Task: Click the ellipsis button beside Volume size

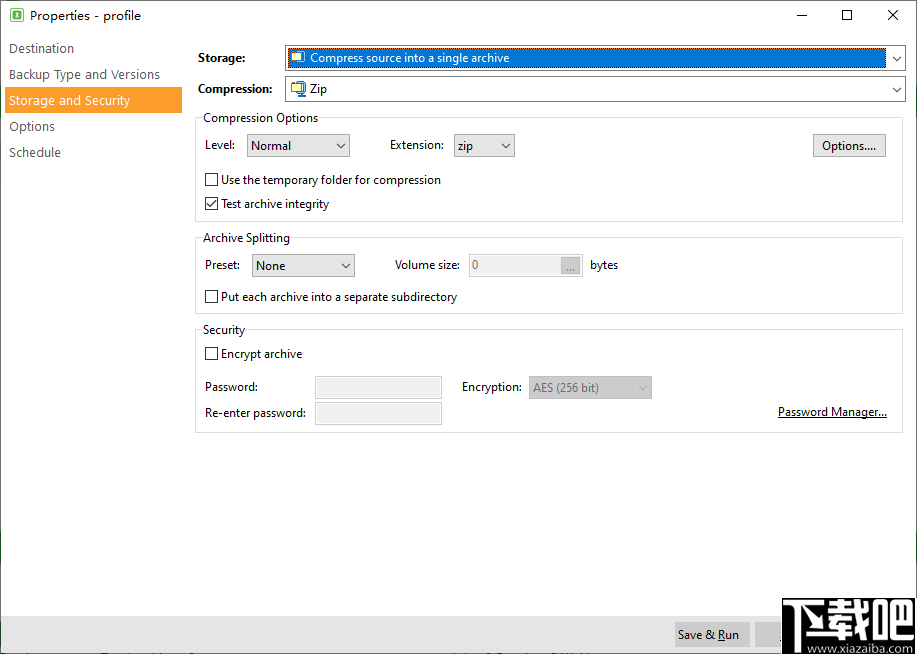Action: 570,266
